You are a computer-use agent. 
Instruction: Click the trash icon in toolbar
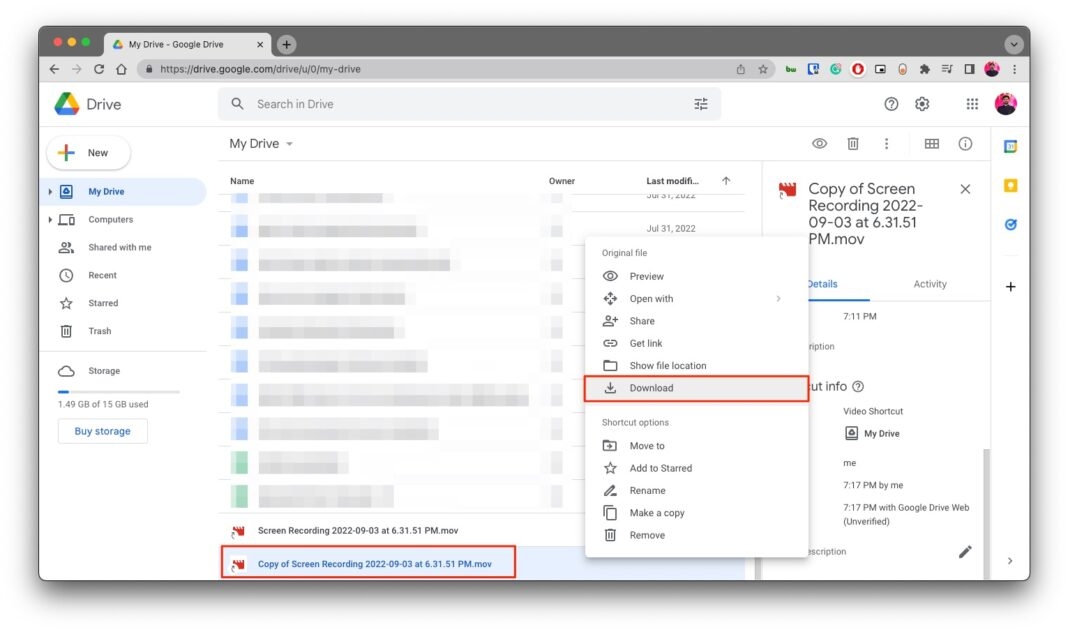(x=853, y=144)
